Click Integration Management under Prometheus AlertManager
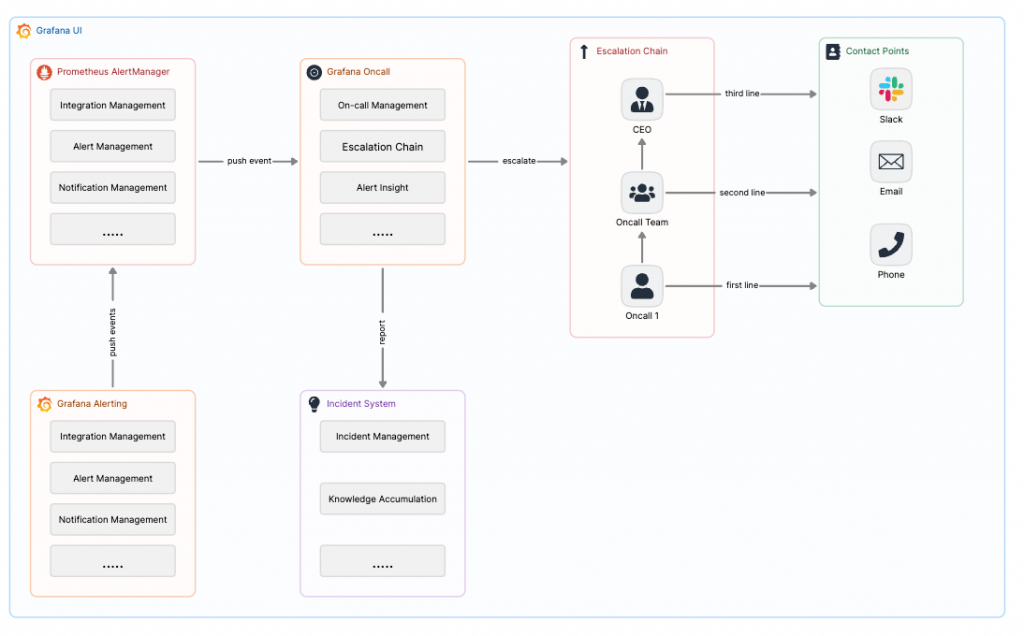This screenshot has width=1024, height=636. 113,105
